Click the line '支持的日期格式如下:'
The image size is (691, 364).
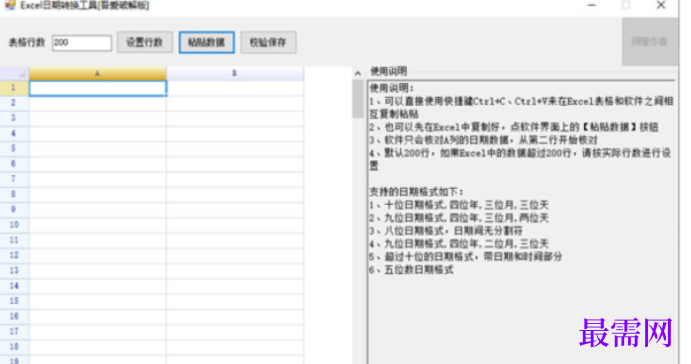tap(416, 192)
